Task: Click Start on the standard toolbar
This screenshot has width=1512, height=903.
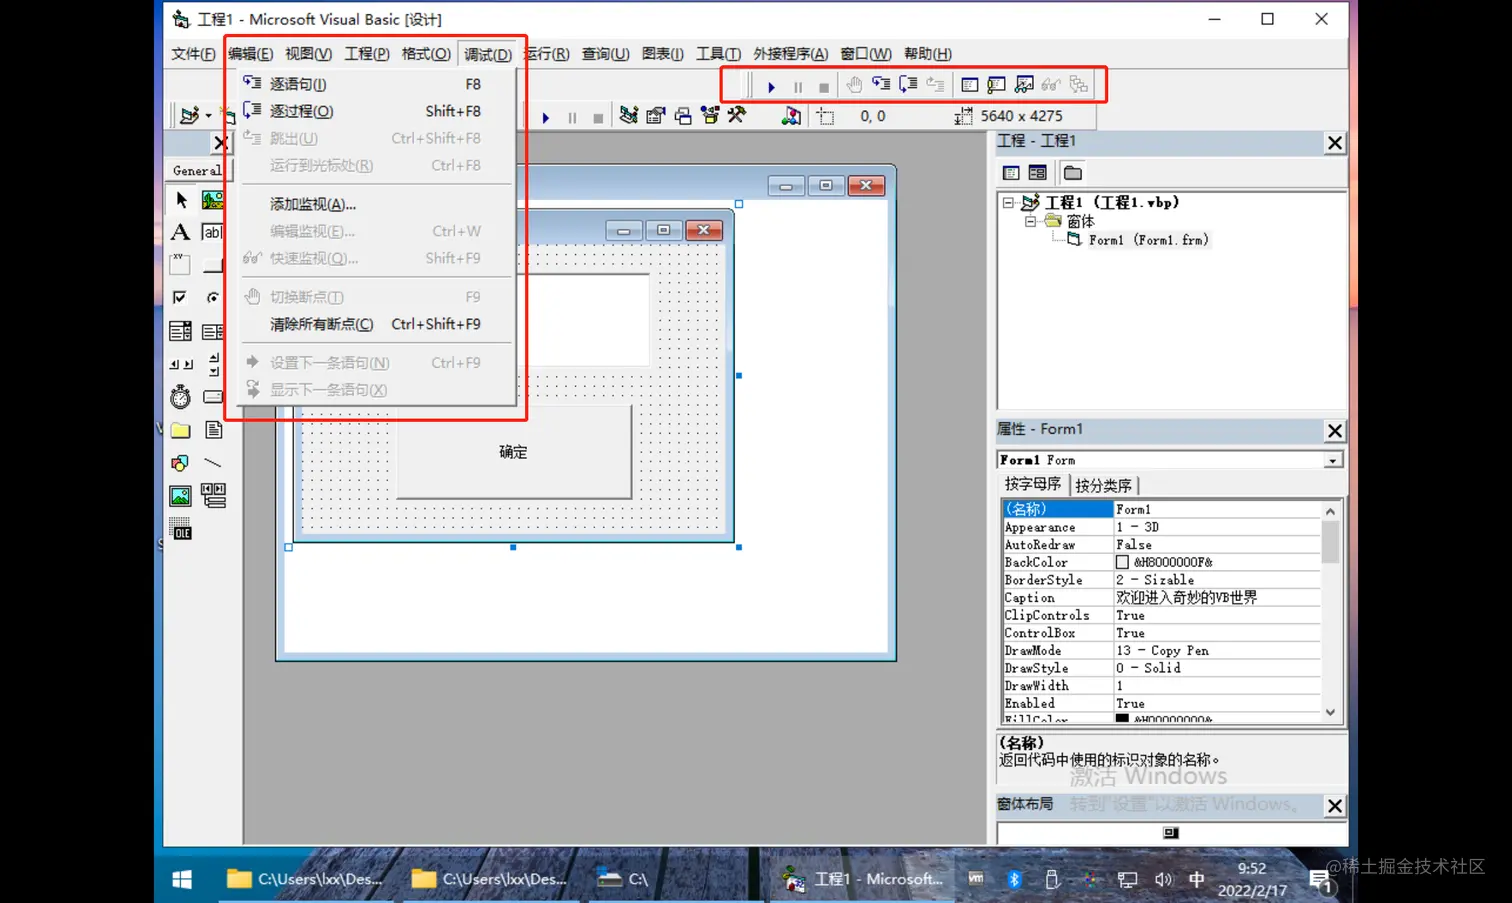Action: point(545,117)
